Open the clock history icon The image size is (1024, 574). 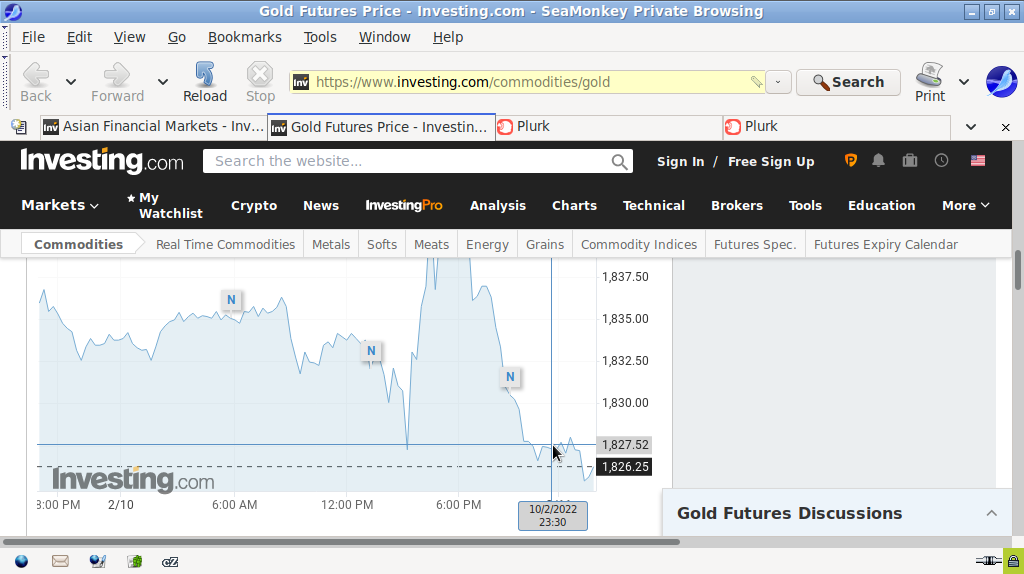coord(941,161)
